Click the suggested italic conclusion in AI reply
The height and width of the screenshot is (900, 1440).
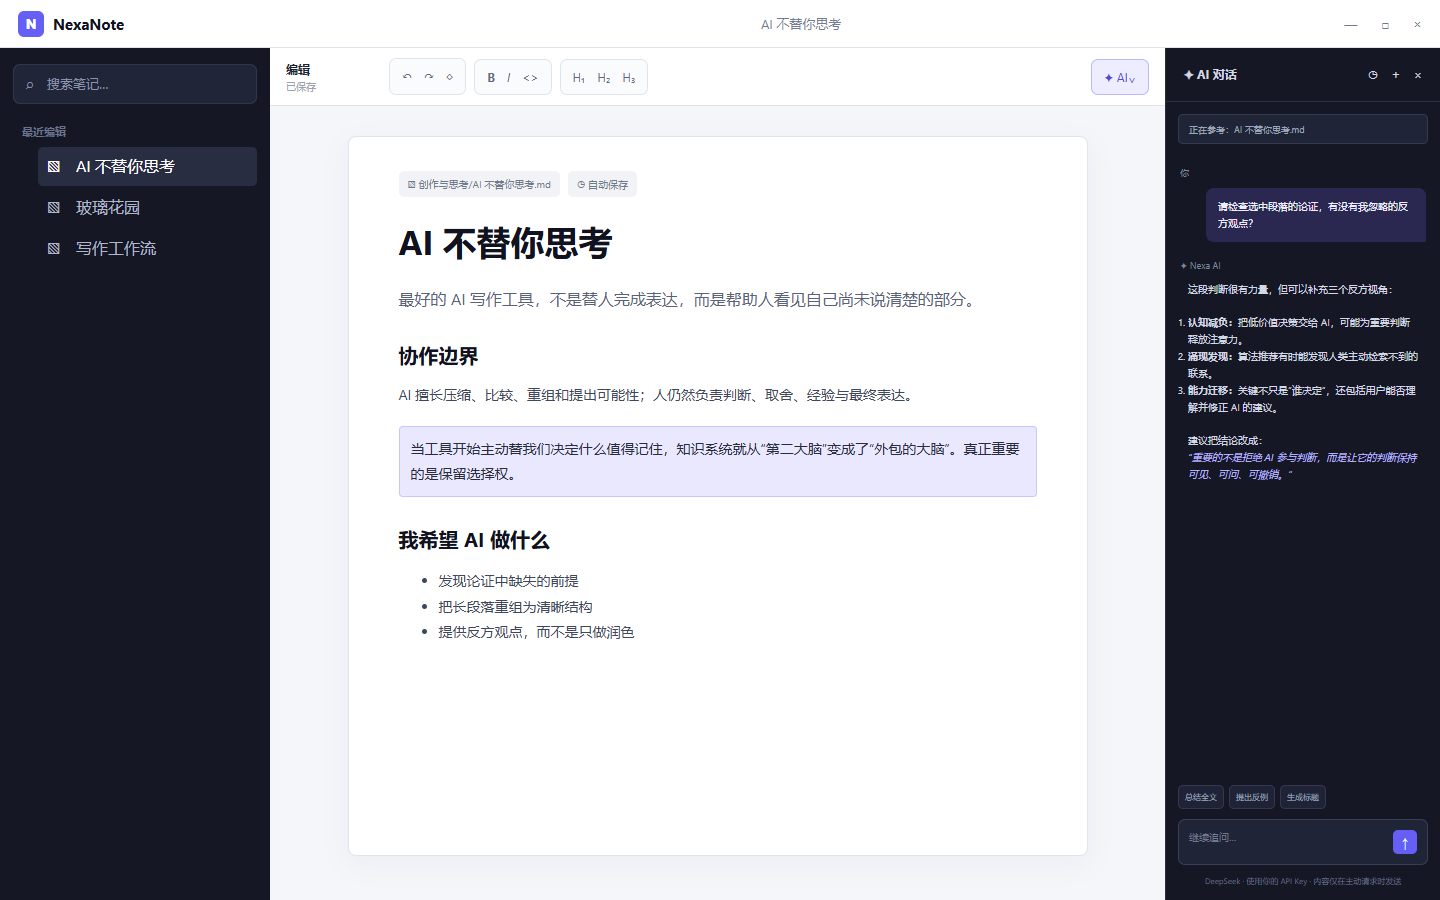click(x=1302, y=466)
